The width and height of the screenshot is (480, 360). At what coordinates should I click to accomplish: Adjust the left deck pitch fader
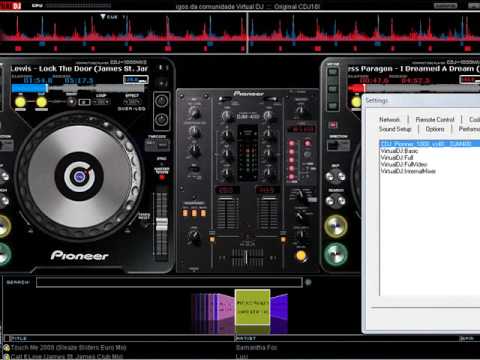(x=162, y=224)
